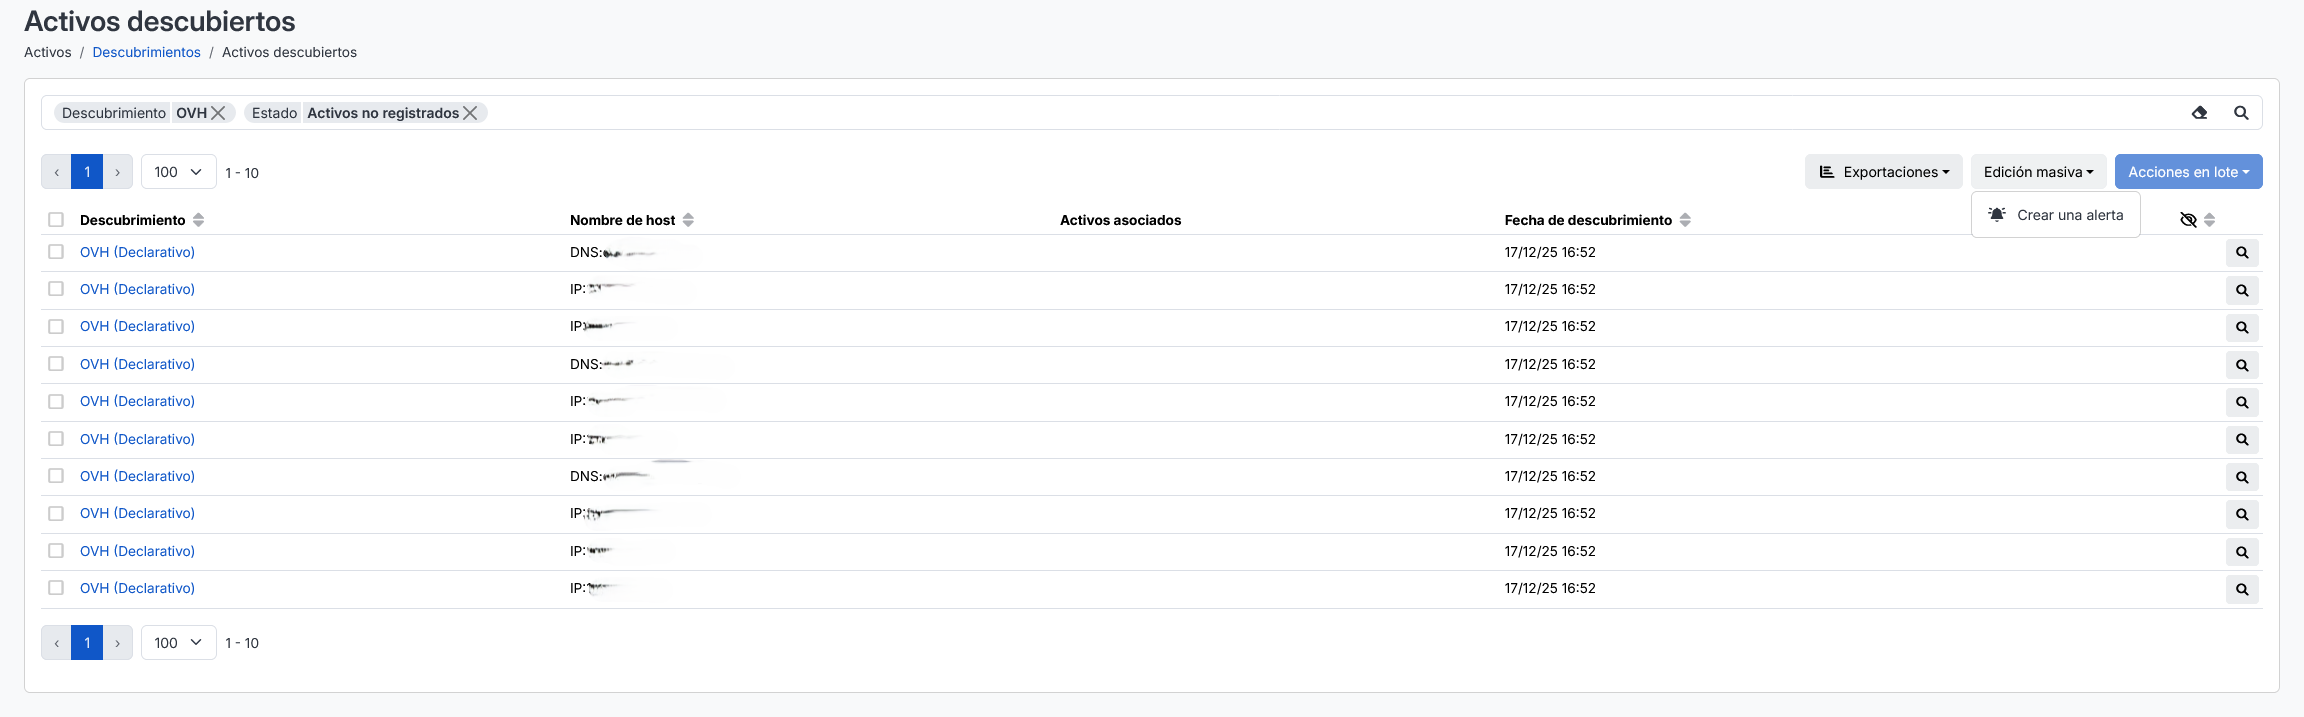This screenshot has width=2304, height=717.
Task: Click the magnifier button on the last row
Action: (x=2242, y=589)
